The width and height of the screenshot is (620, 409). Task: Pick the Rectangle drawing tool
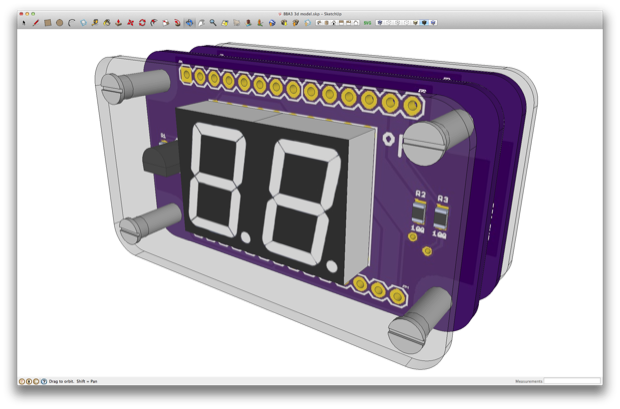pyautogui.click(x=47, y=23)
